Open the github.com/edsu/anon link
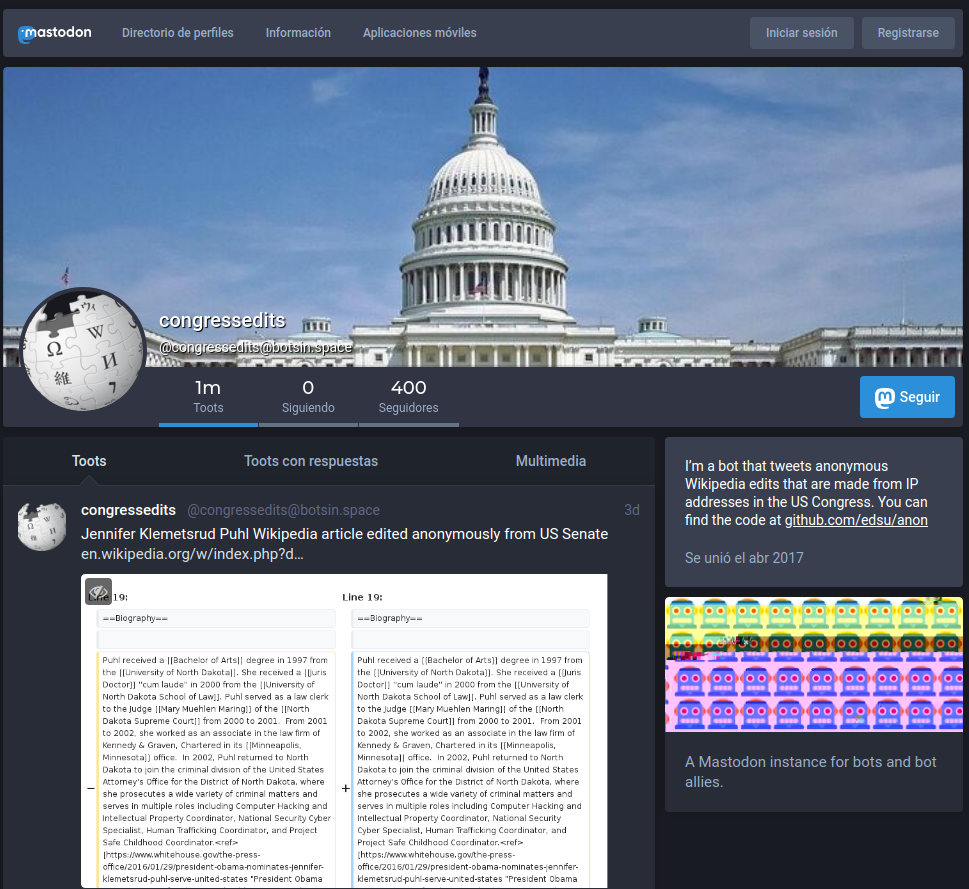The width and height of the screenshot is (969, 889). [856, 520]
